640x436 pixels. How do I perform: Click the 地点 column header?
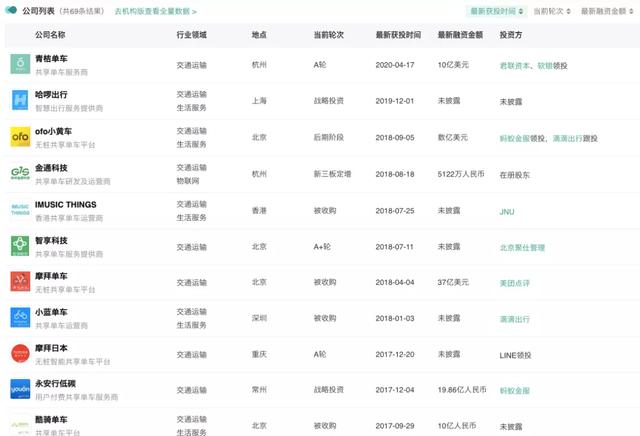[x=259, y=35]
